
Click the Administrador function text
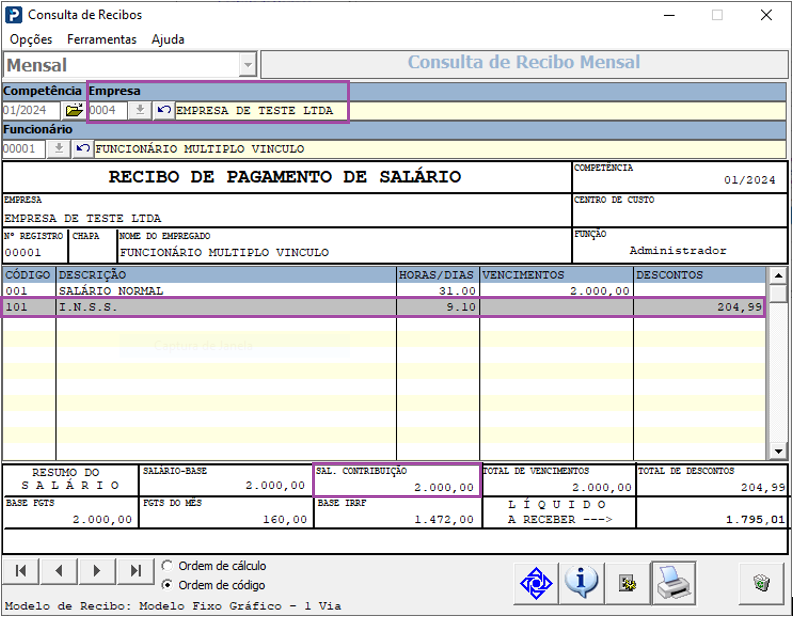point(678,250)
